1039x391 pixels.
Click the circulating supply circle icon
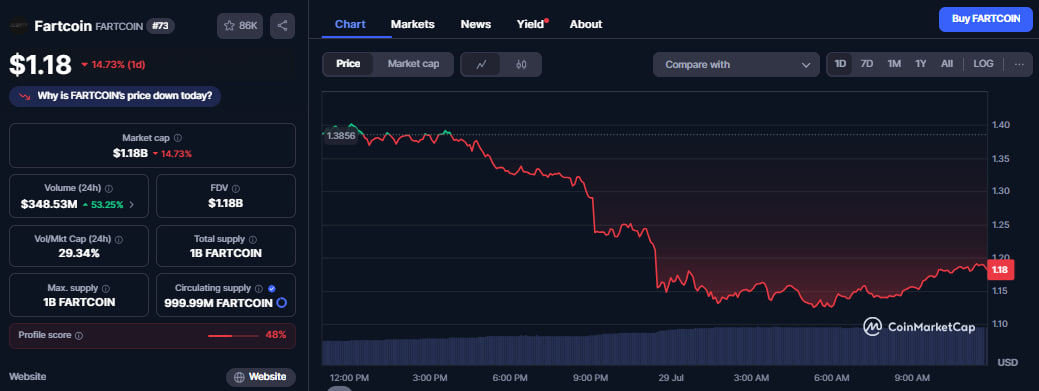tap(282, 303)
